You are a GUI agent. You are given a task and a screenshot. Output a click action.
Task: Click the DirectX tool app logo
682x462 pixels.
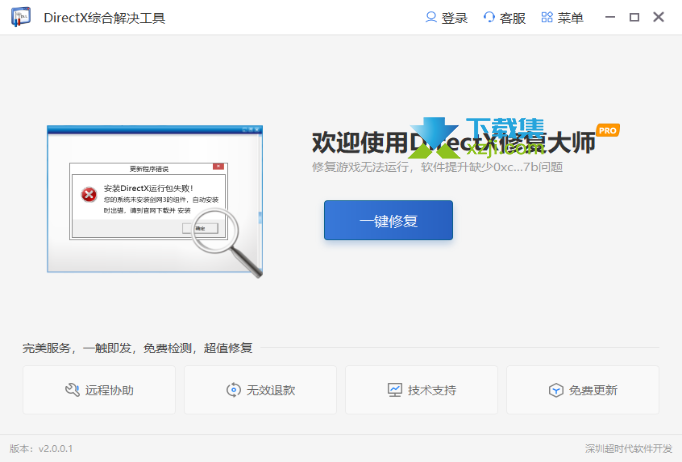(20, 17)
